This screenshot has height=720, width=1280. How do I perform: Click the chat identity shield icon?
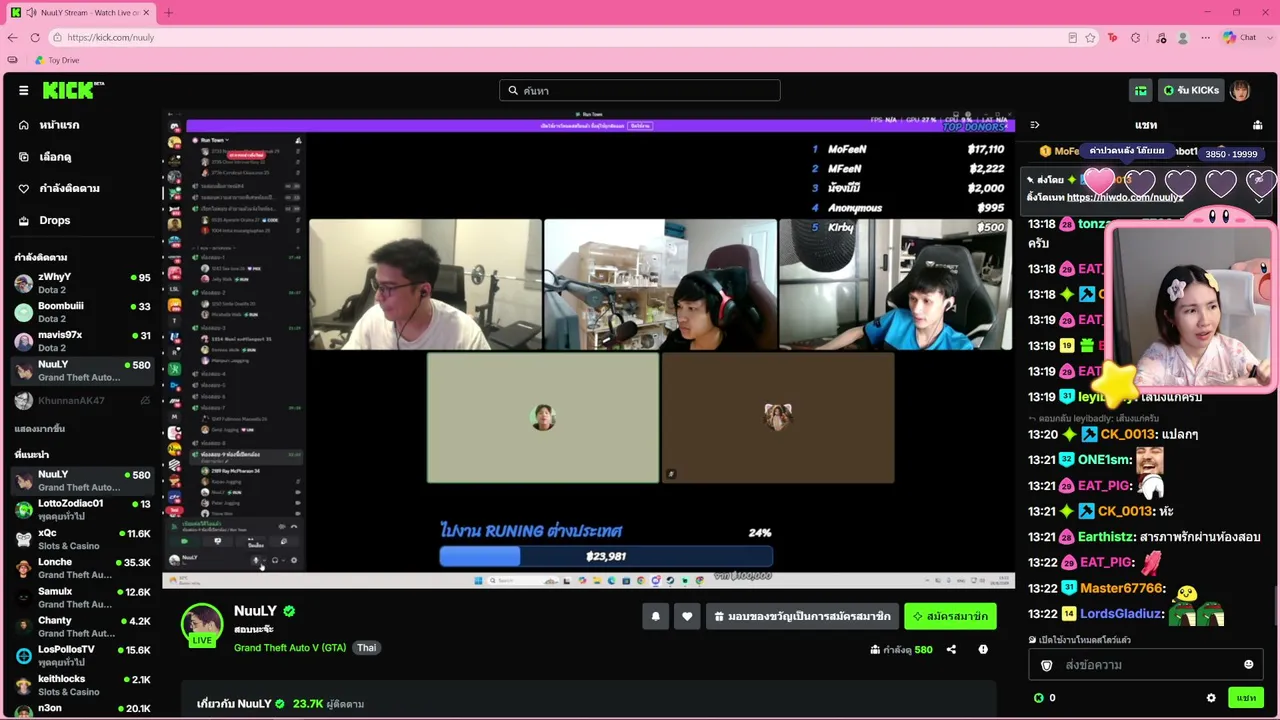coord(1047,665)
